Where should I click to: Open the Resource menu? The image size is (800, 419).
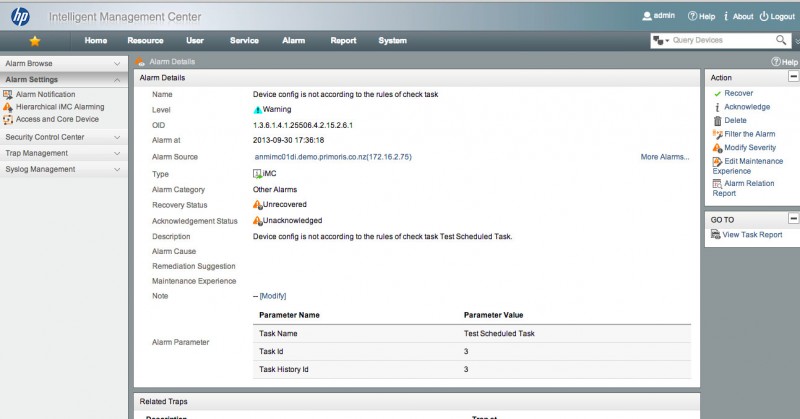click(x=145, y=40)
